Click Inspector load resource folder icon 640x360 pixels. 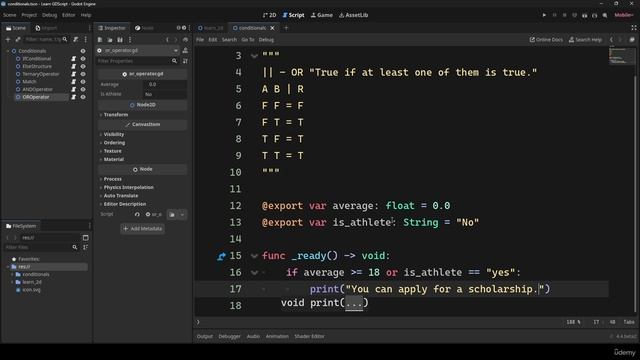click(110, 40)
